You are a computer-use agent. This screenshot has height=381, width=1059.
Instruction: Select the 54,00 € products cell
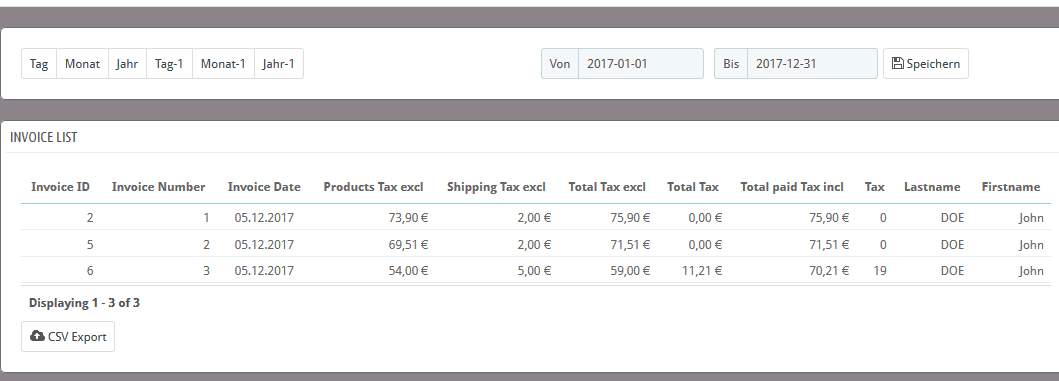pyautogui.click(x=408, y=270)
